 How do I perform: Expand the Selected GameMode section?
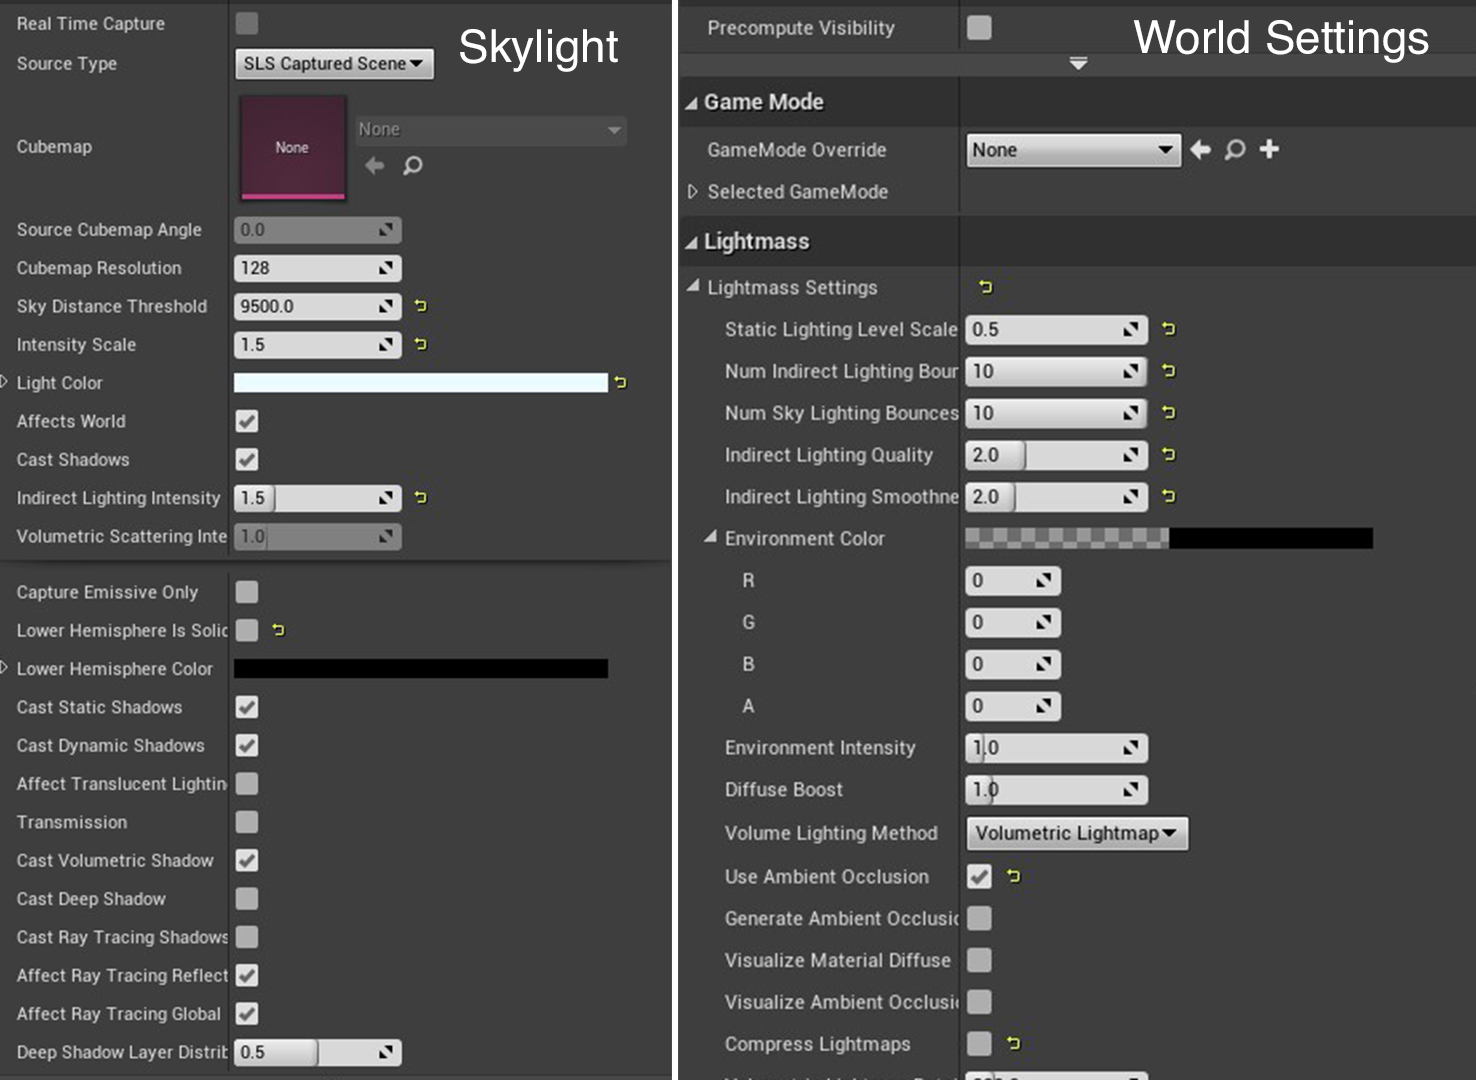pos(691,191)
